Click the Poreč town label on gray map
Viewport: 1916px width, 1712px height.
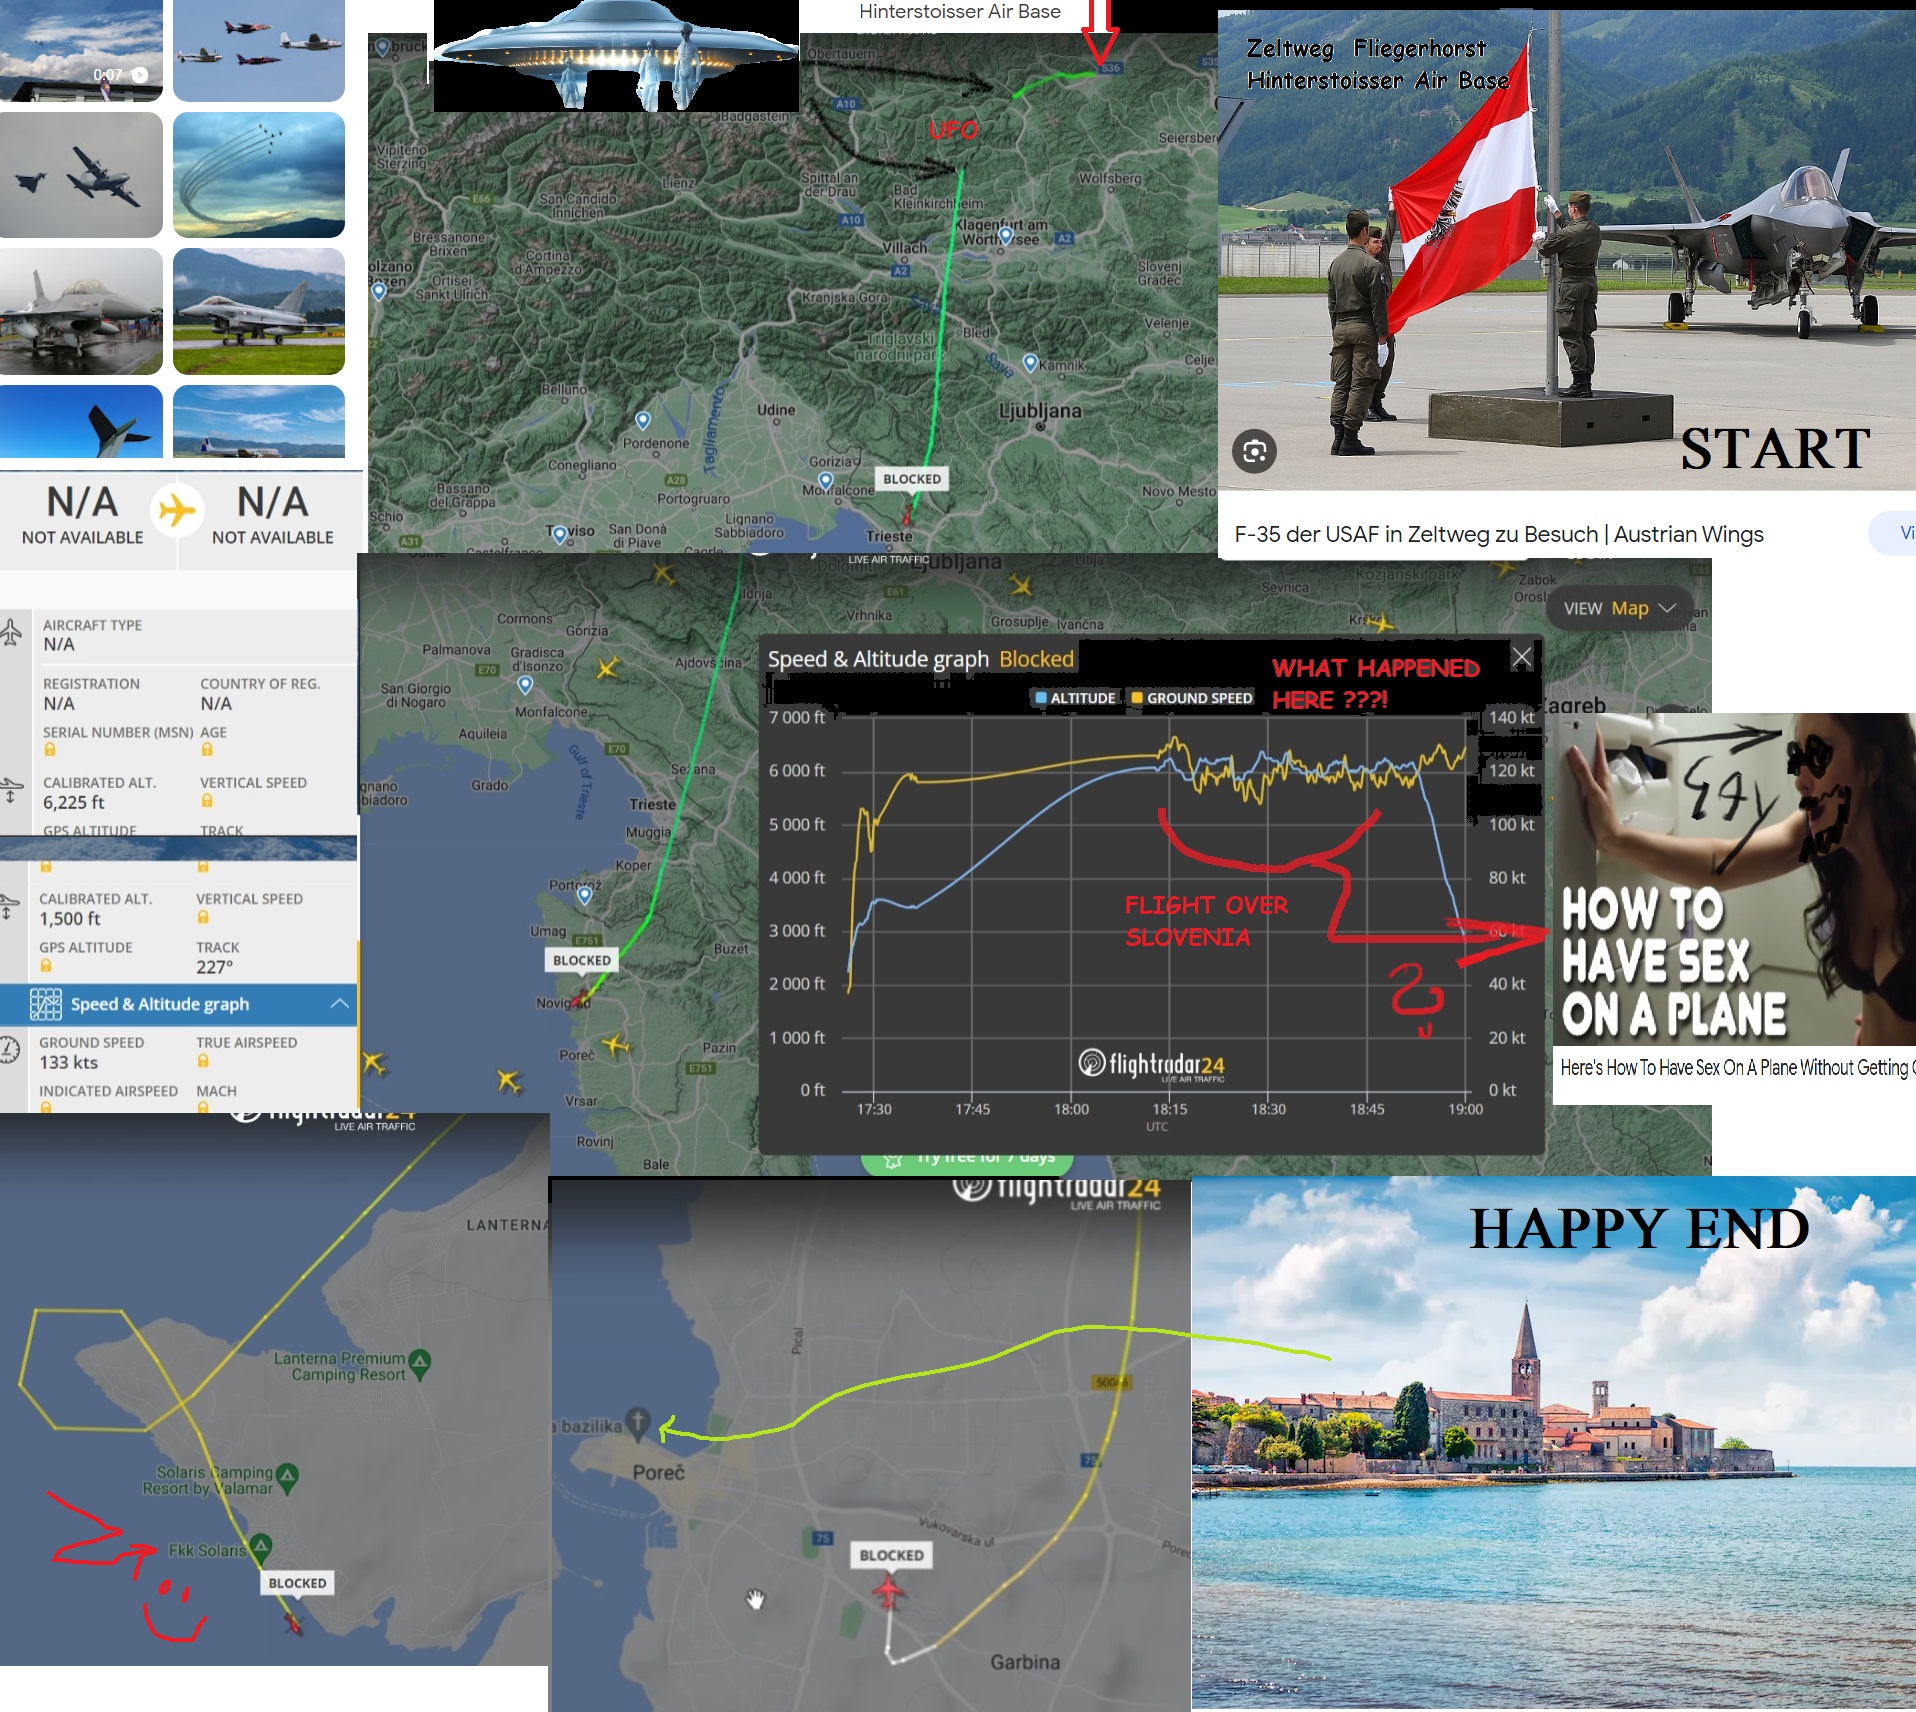[658, 1472]
